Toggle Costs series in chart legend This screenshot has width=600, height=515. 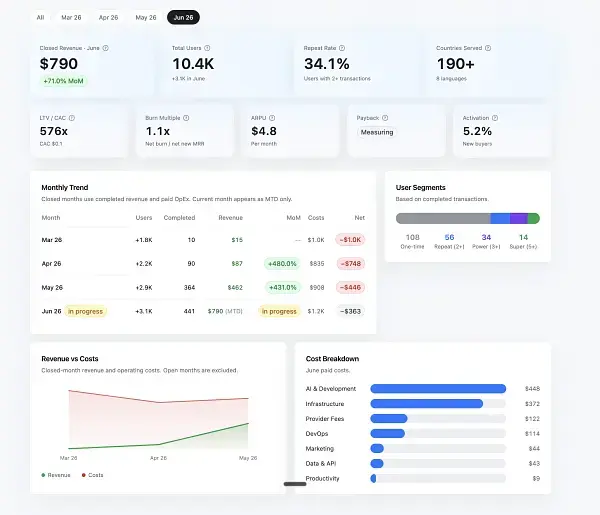(93, 475)
